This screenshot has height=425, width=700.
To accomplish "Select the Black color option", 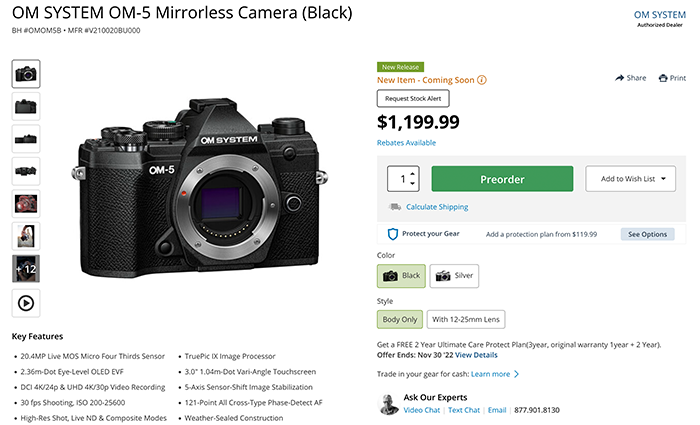I will tap(401, 275).
